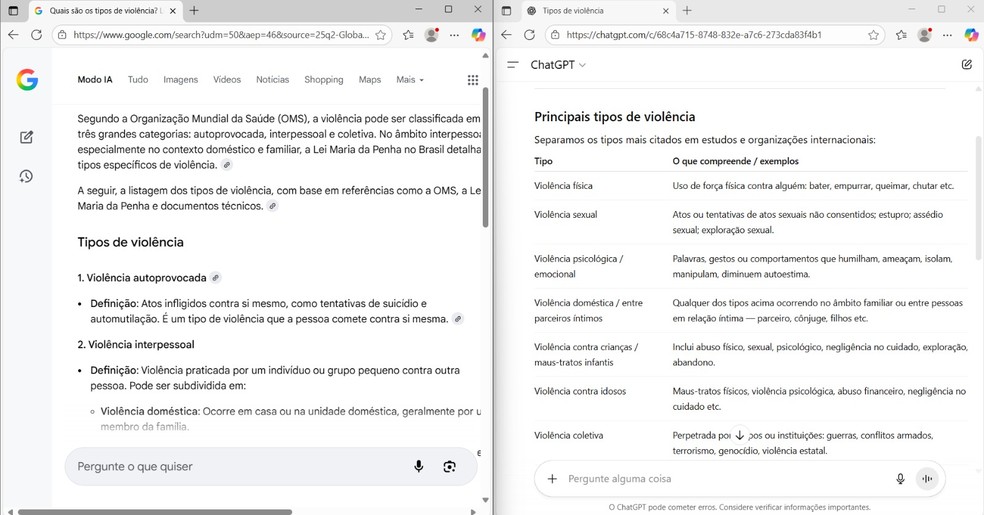Open browser settings menu in ChatGPT window
This screenshot has height=515, width=984.
click(948, 35)
